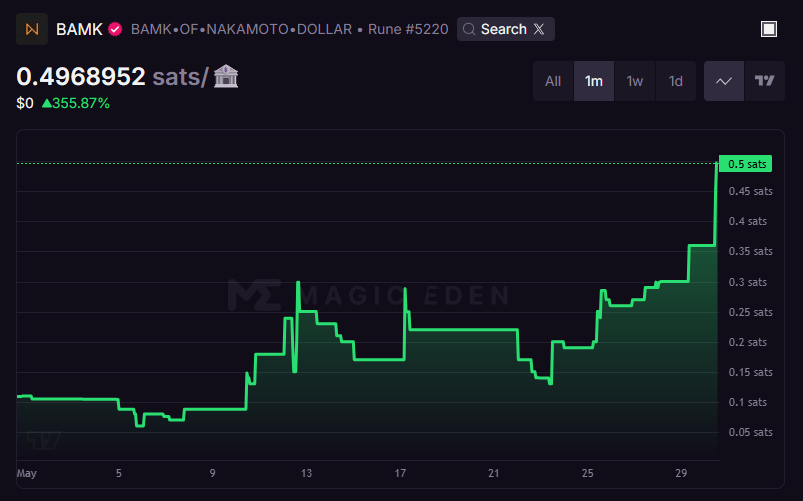The width and height of the screenshot is (803, 501).
Task: Click the BAMK•OF•NAKAMOTO•DOLLAR rune name
Action: [x=241, y=29]
